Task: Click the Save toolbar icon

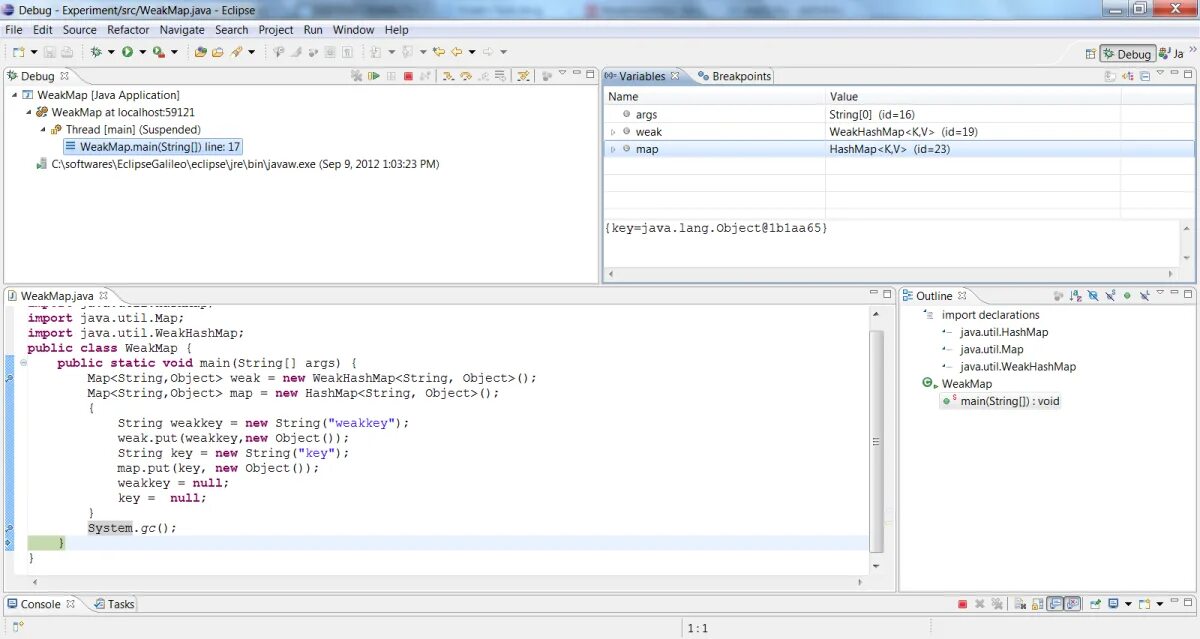Action: pyautogui.click(x=50, y=51)
